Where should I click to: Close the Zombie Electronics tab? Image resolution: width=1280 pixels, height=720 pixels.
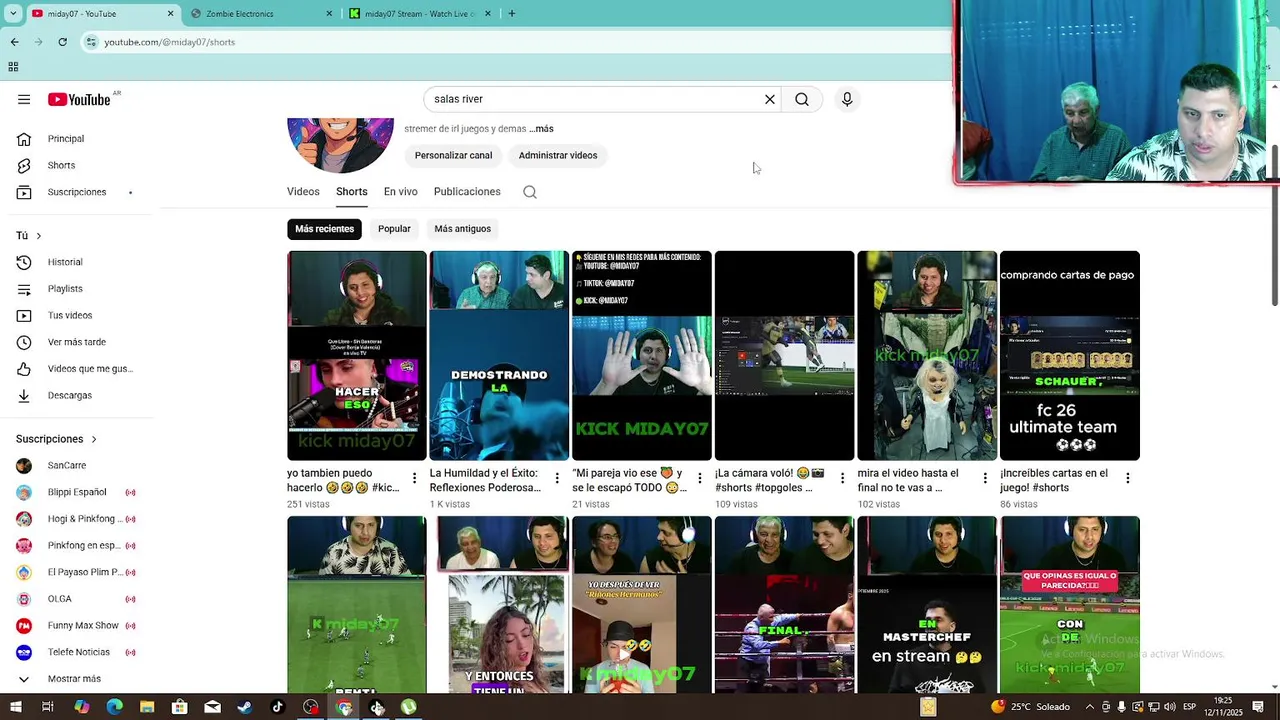[x=330, y=14]
